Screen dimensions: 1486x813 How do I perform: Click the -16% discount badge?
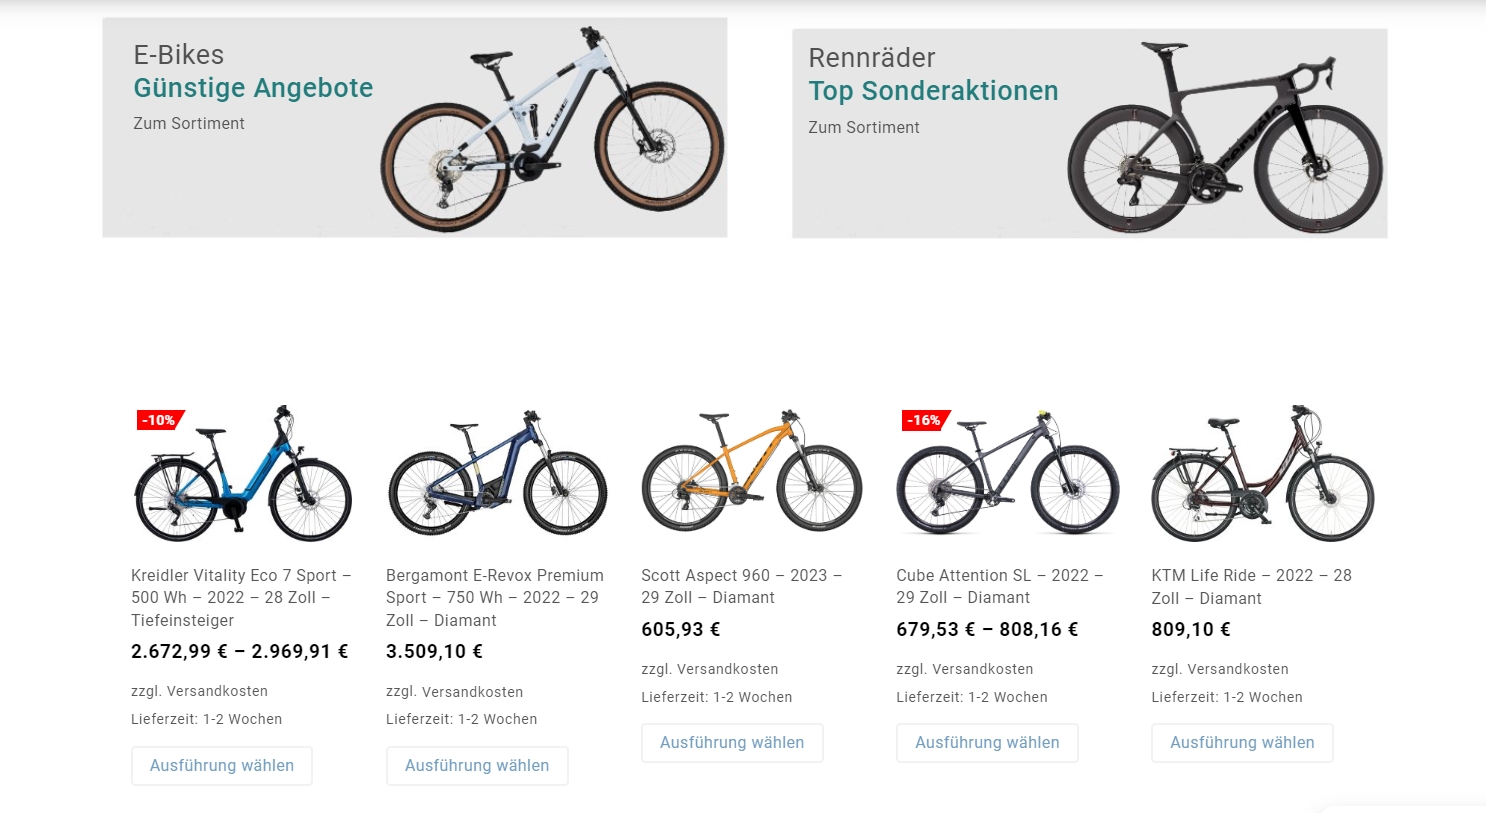925,420
